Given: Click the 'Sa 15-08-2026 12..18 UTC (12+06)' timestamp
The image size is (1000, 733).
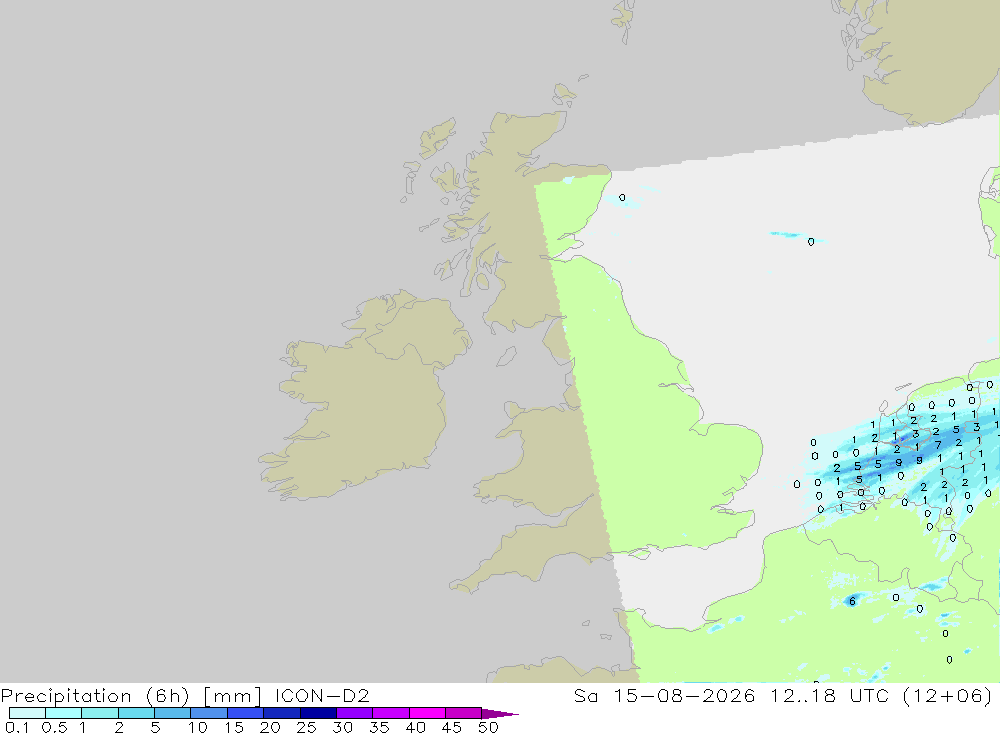Looking at the screenshot, I should (783, 695).
